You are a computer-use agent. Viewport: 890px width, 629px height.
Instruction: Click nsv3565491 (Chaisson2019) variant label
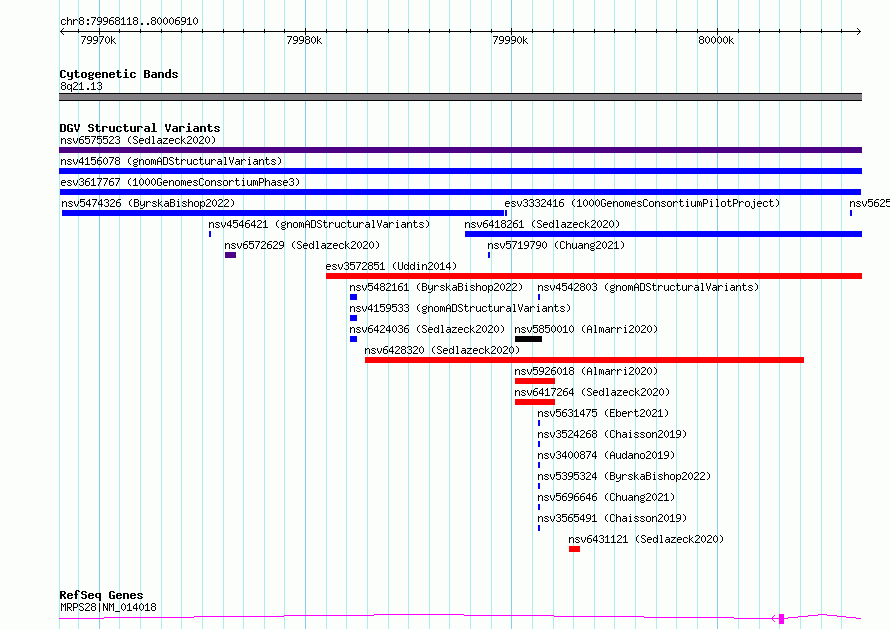[612, 518]
